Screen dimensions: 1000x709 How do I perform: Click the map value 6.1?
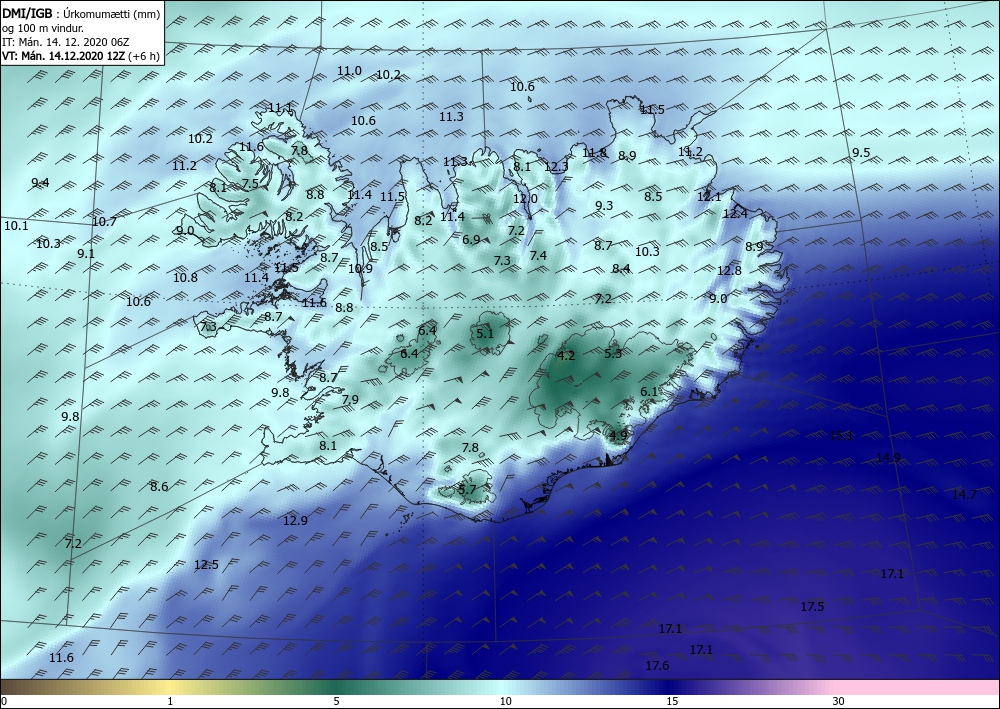click(649, 391)
